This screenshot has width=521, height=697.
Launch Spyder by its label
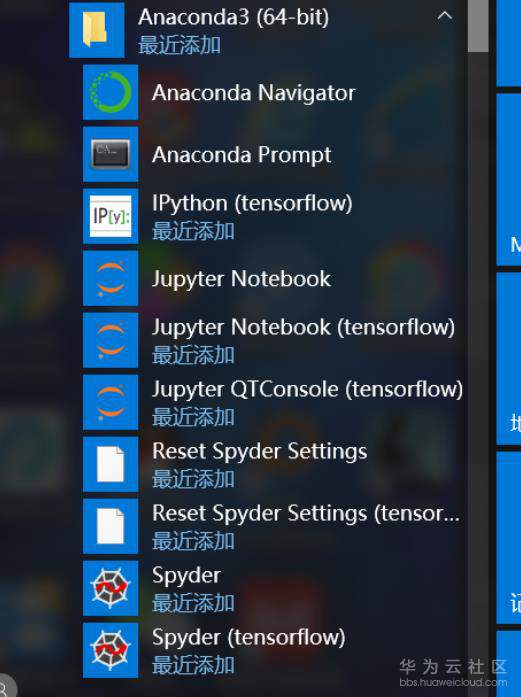pos(186,576)
